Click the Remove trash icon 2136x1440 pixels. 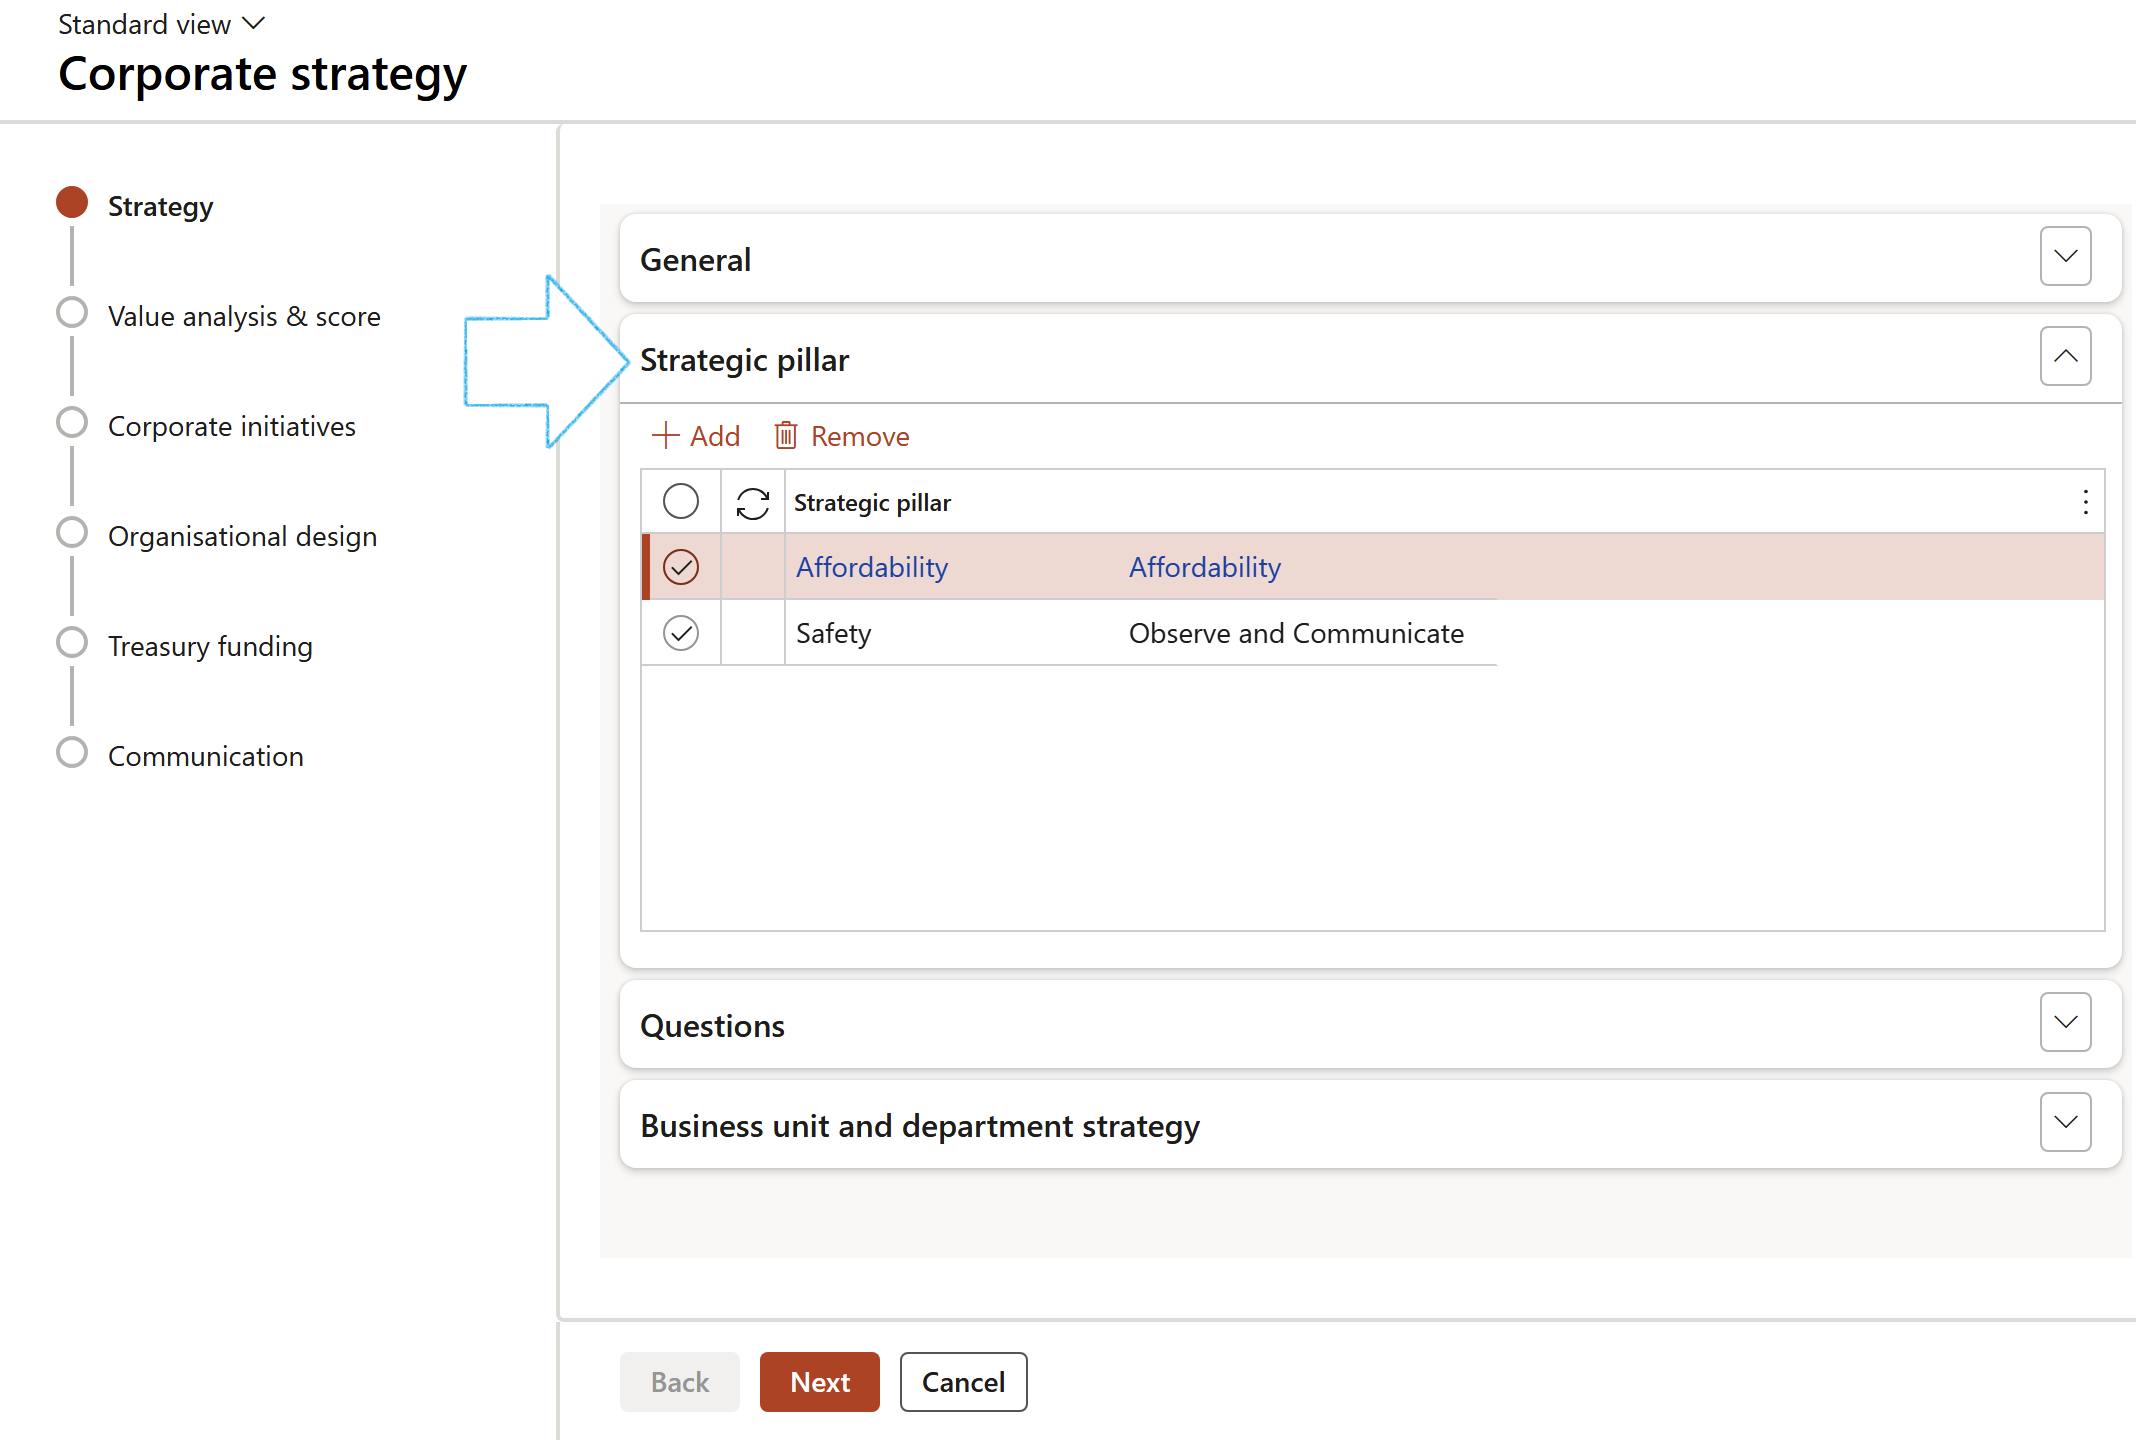point(786,436)
